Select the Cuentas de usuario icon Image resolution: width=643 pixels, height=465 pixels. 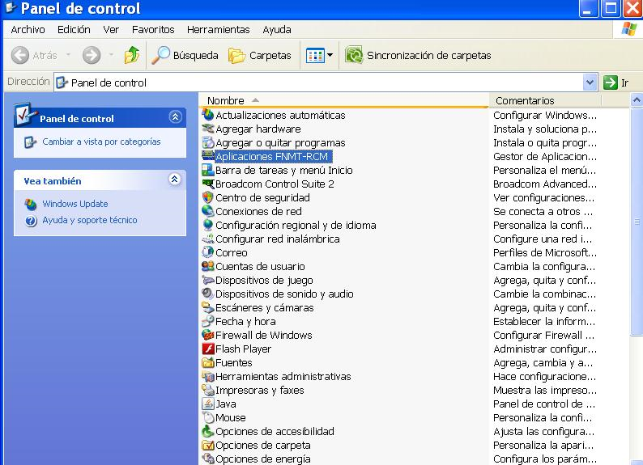click(208, 266)
